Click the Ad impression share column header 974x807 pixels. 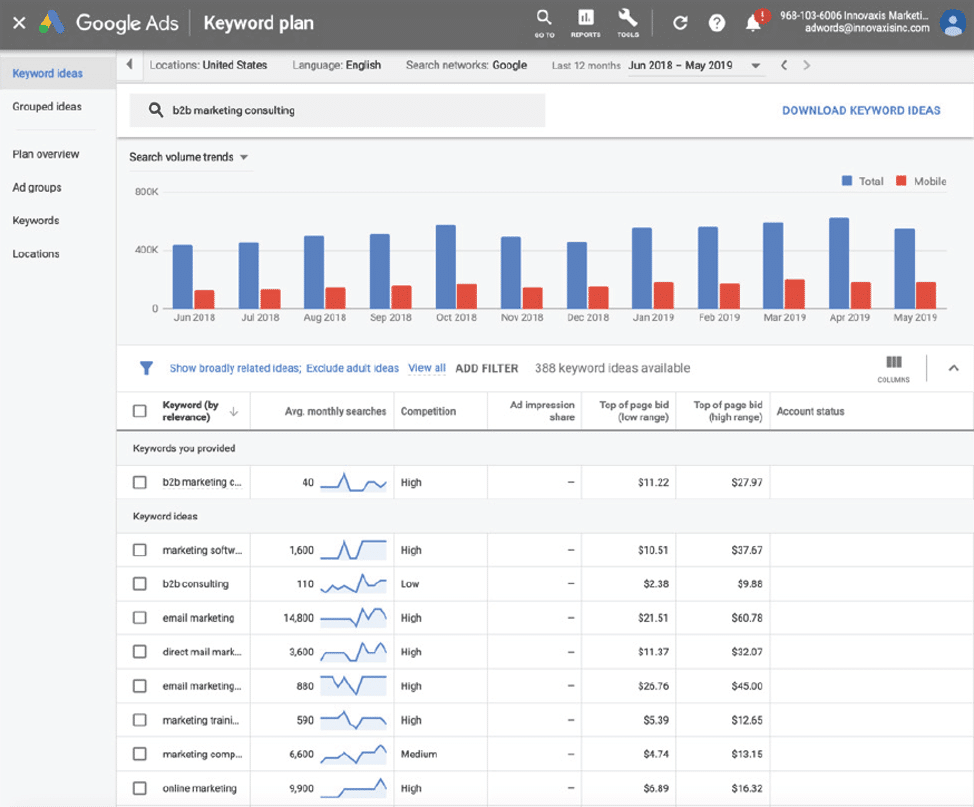(x=542, y=411)
